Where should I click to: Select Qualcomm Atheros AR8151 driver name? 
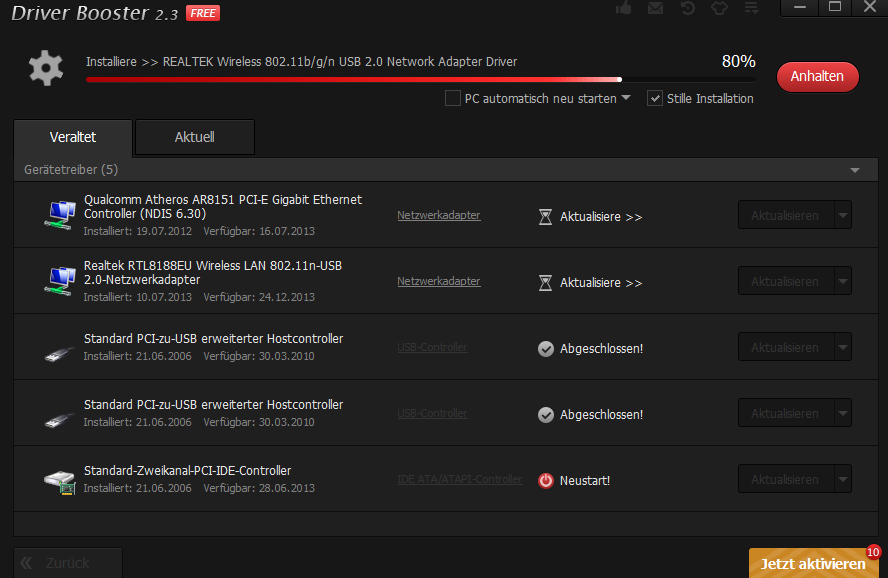point(223,207)
